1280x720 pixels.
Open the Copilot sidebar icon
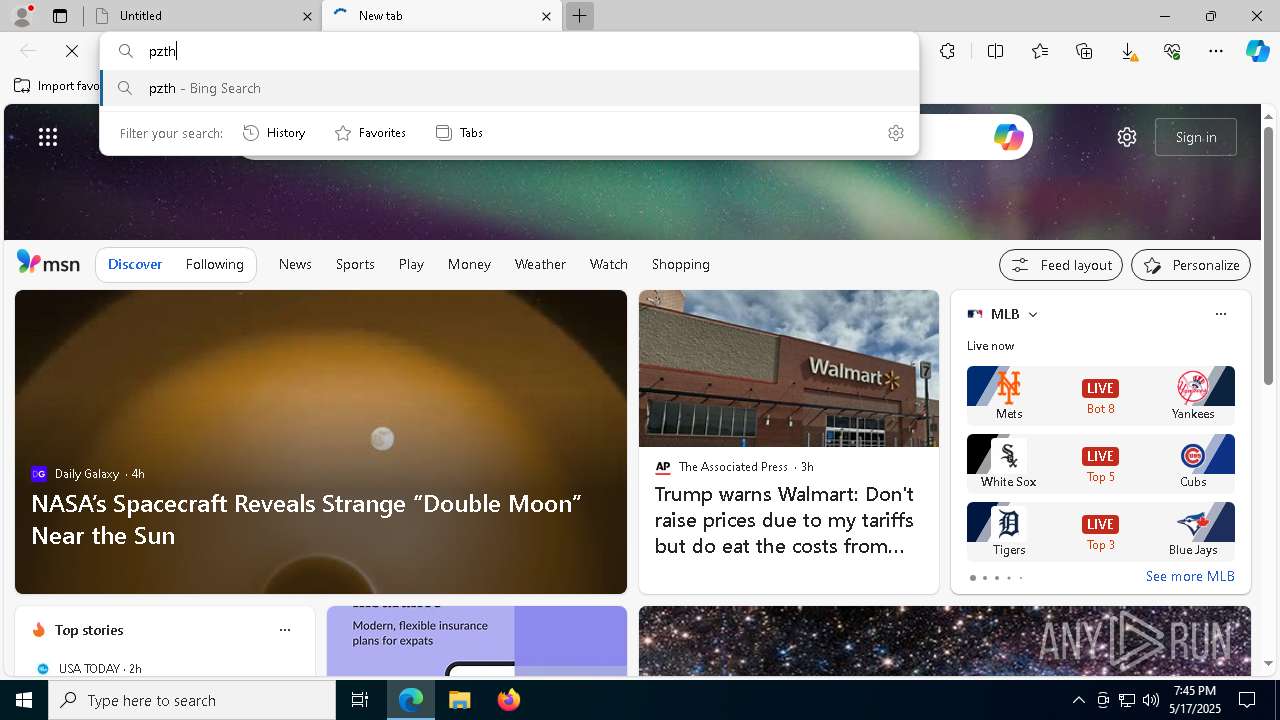(1257, 51)
